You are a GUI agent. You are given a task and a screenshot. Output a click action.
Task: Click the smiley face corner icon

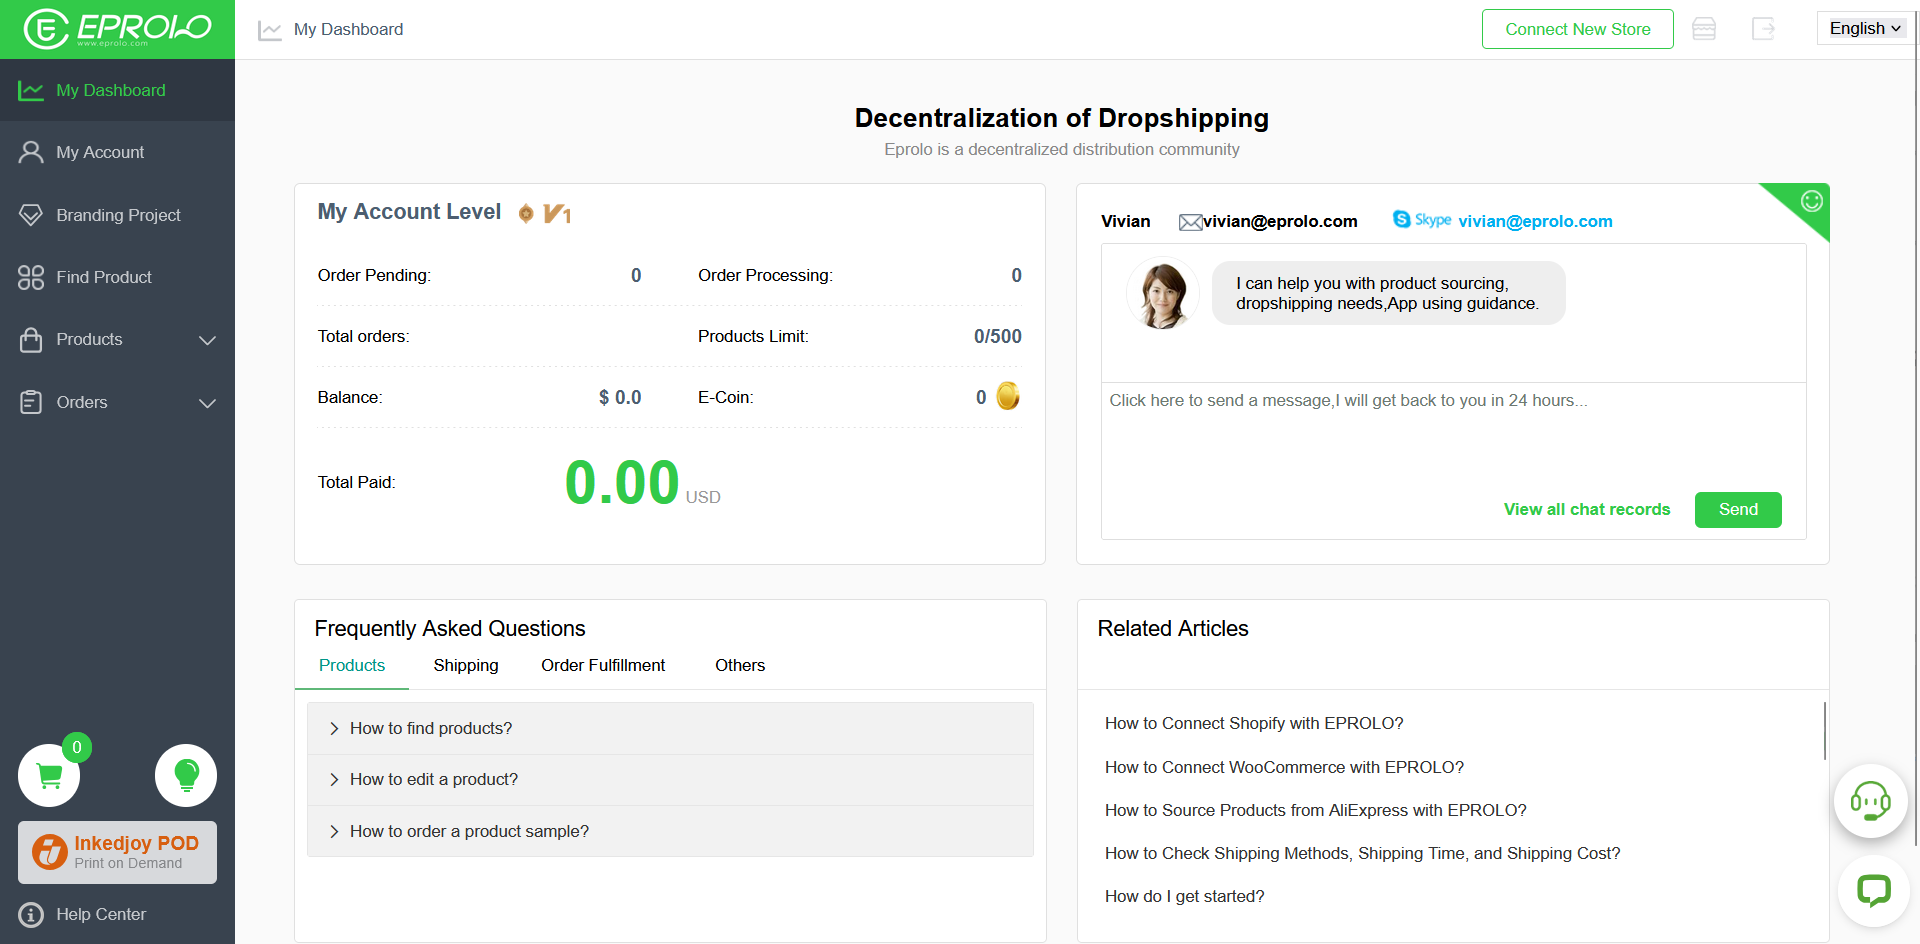tap(1812, 201)
